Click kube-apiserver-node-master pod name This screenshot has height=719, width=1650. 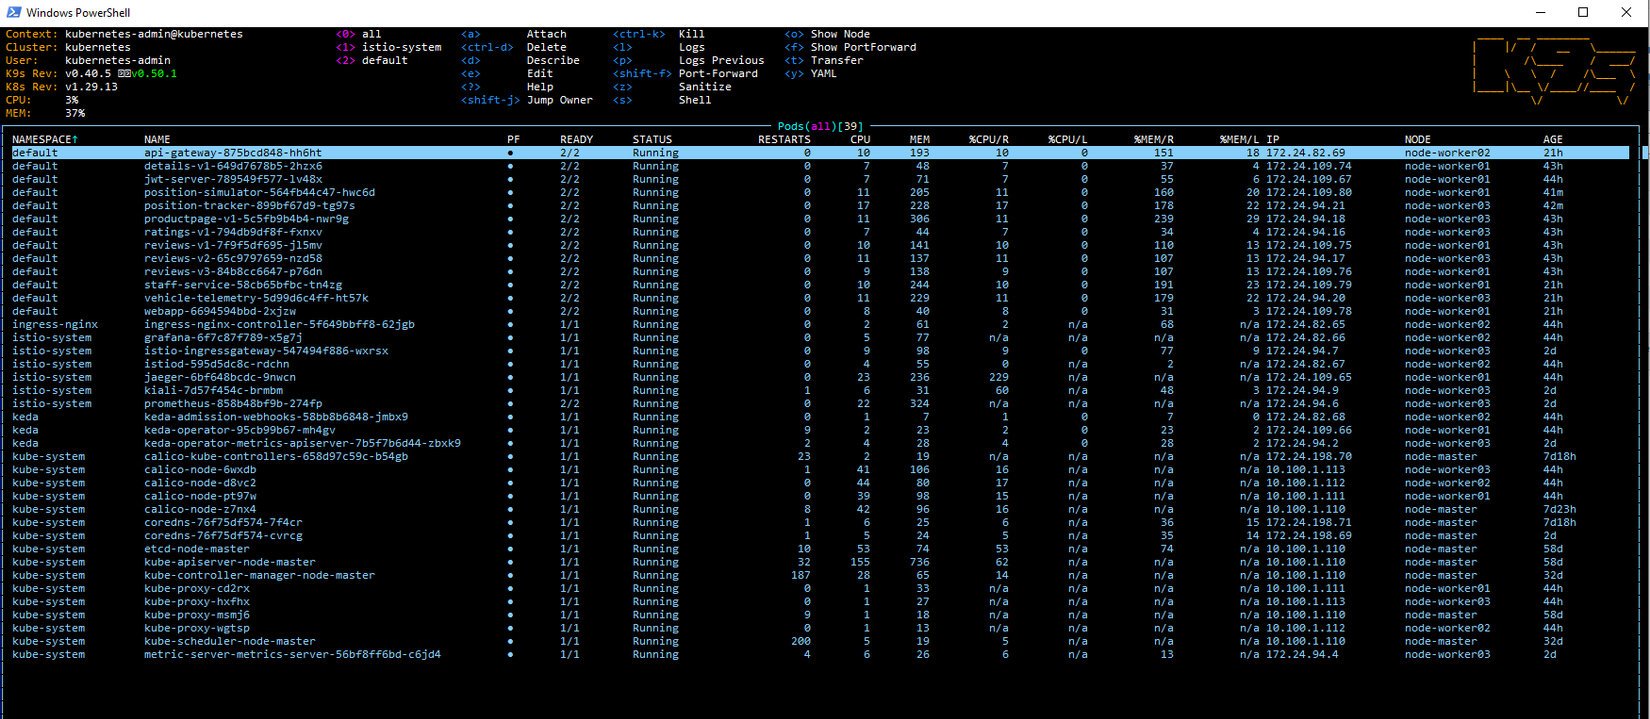click(230, 562)
